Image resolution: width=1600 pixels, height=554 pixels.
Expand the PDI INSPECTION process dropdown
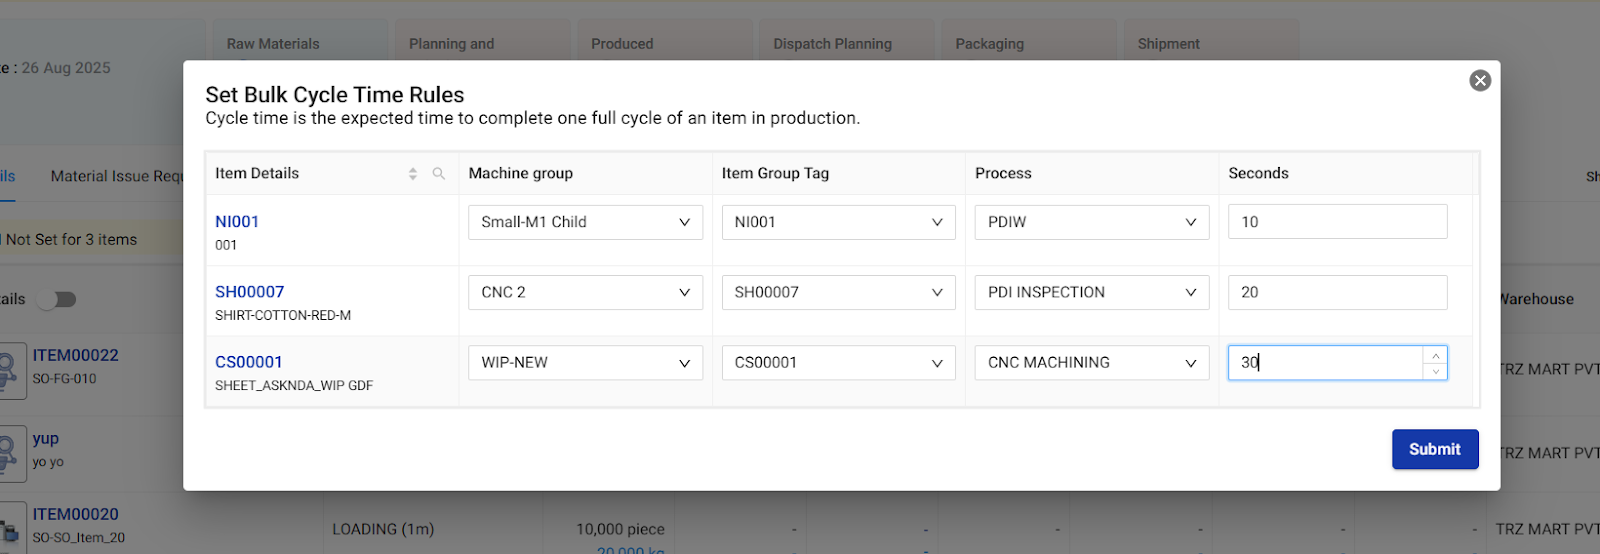coord(1091,292)
